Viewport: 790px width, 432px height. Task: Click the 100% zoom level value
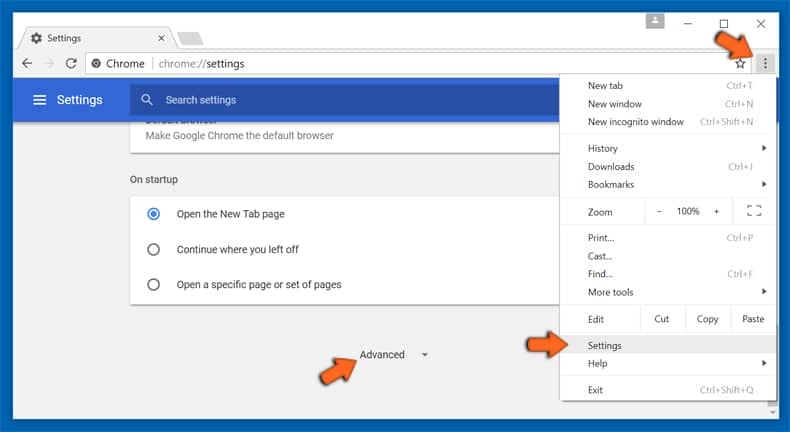688,212
